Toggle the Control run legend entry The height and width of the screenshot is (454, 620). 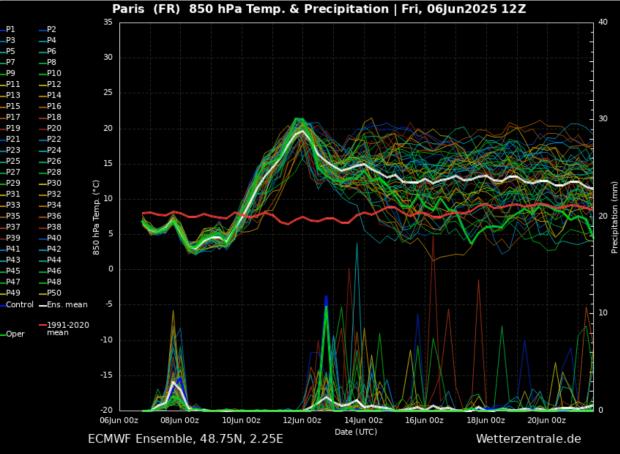(19, 304)
